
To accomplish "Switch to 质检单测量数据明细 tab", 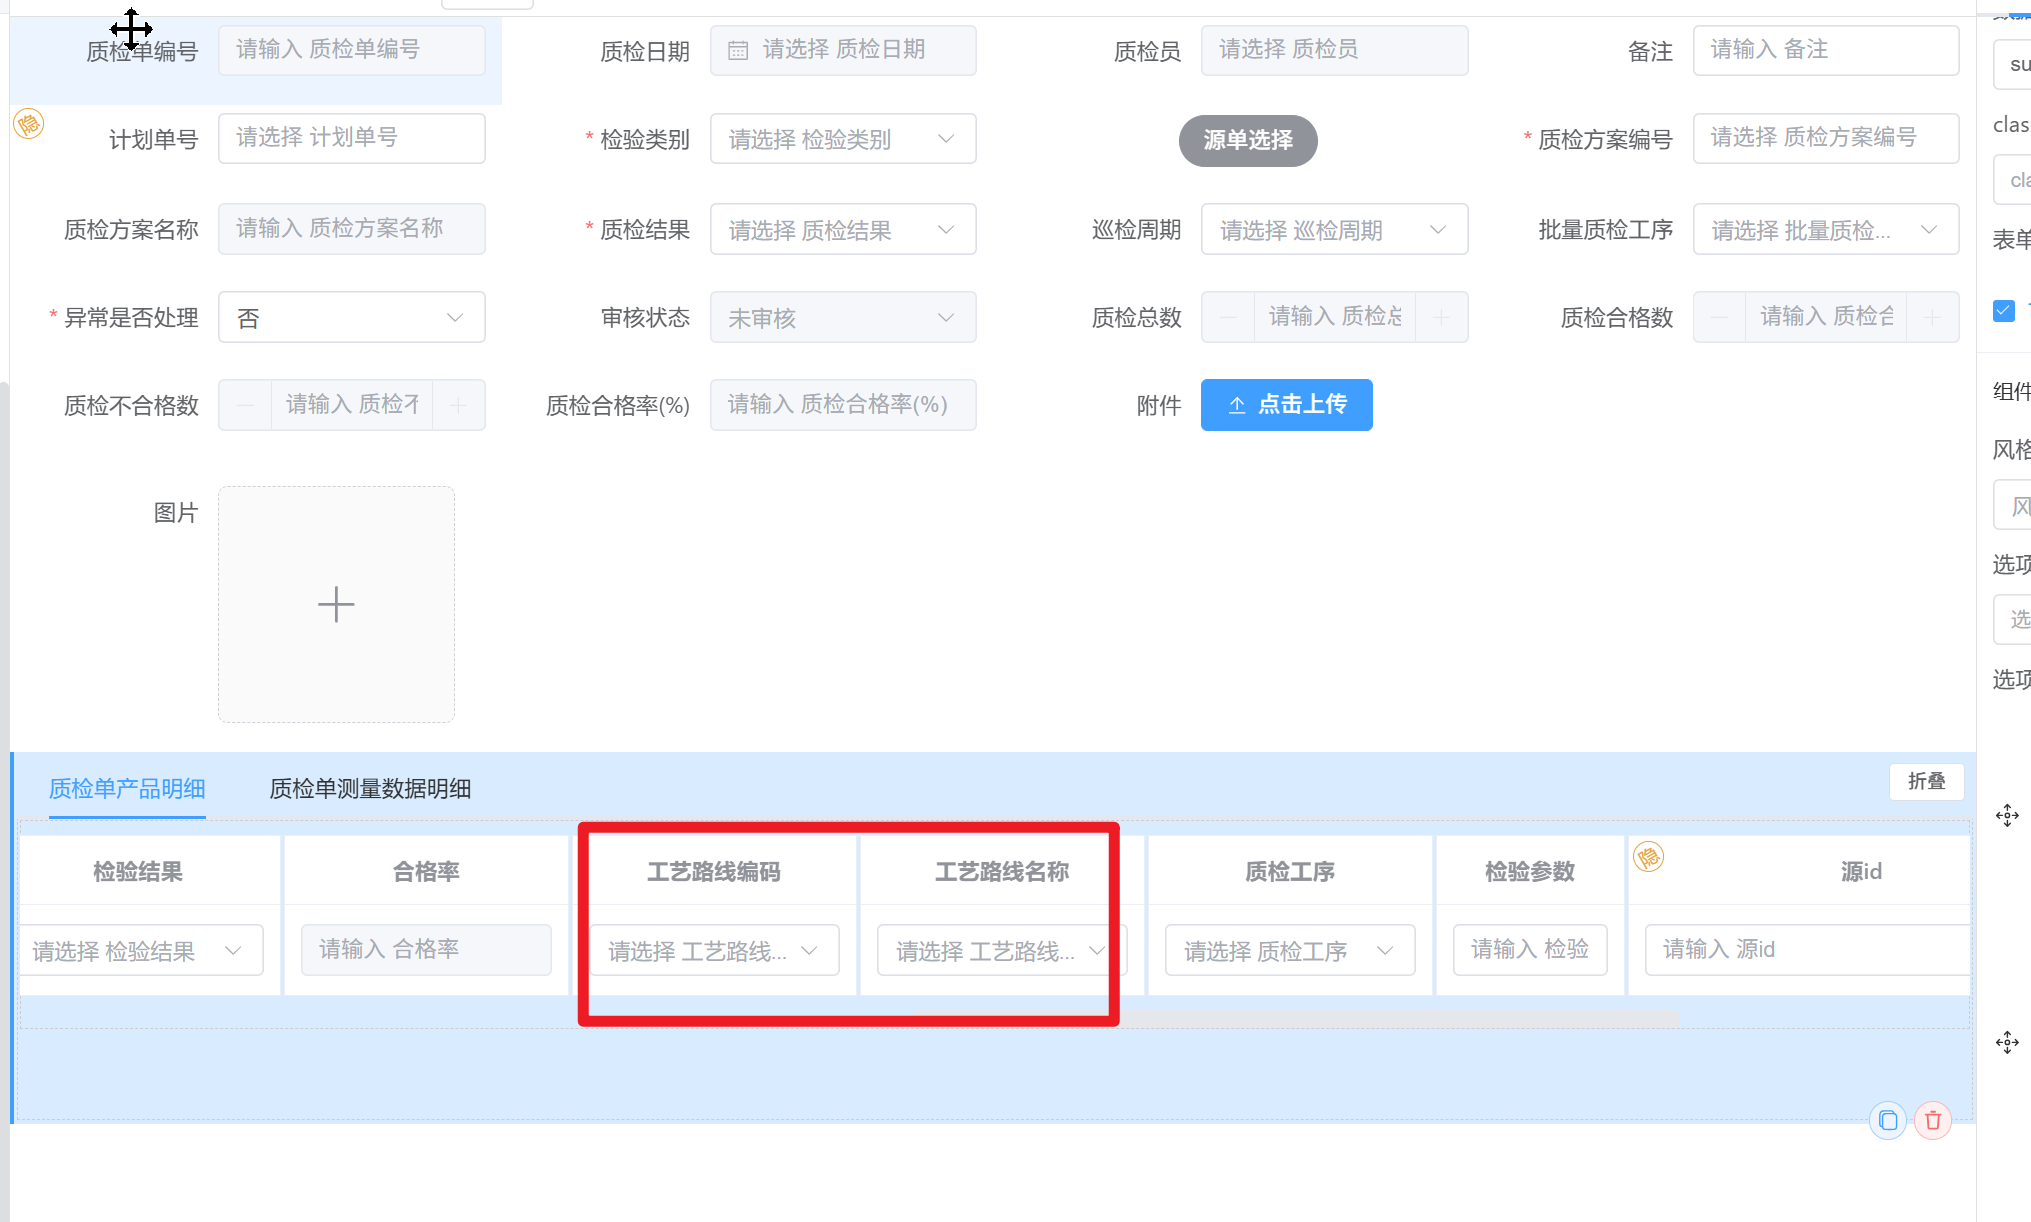I will coord(370,788).
